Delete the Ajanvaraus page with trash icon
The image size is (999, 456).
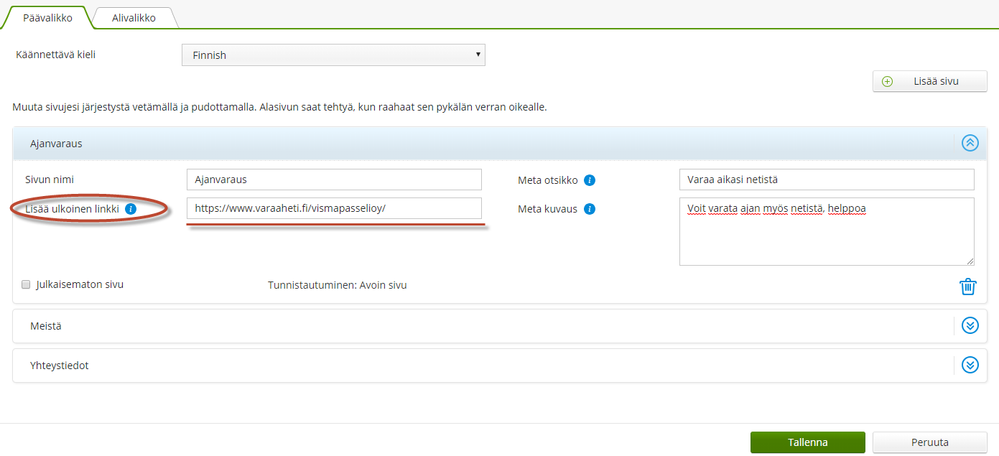click(x=968, y=287)
